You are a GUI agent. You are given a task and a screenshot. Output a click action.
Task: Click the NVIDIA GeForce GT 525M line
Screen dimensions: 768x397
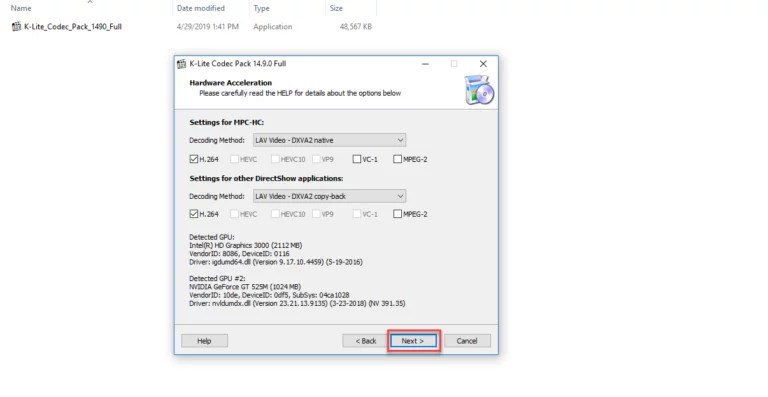pos(245,287)
